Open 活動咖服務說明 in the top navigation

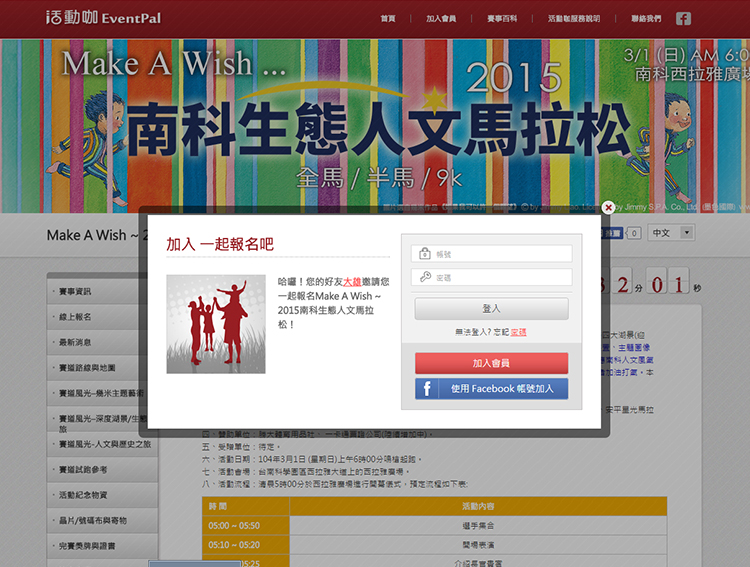(574, 19)
